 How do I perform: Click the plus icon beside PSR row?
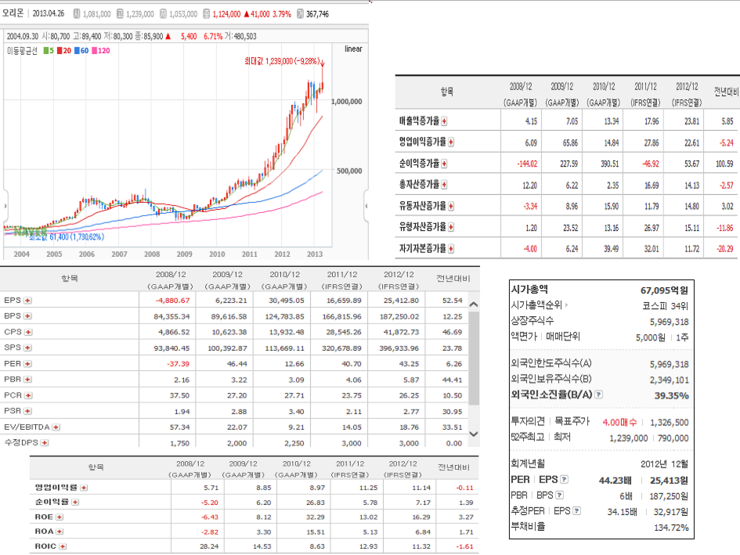tap(28, 411)
